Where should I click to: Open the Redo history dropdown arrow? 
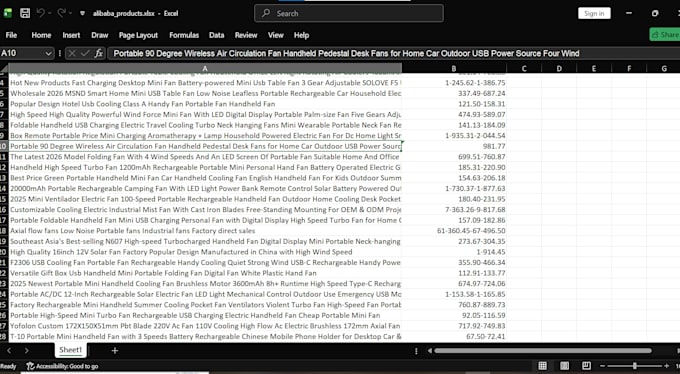[70, 13]
